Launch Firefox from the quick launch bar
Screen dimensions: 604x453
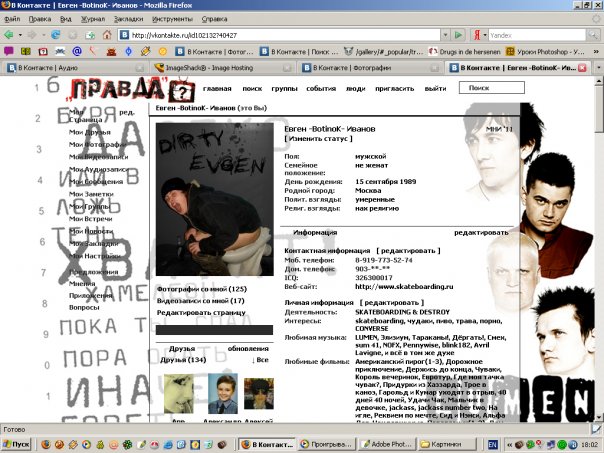click(x=46, y=445)
